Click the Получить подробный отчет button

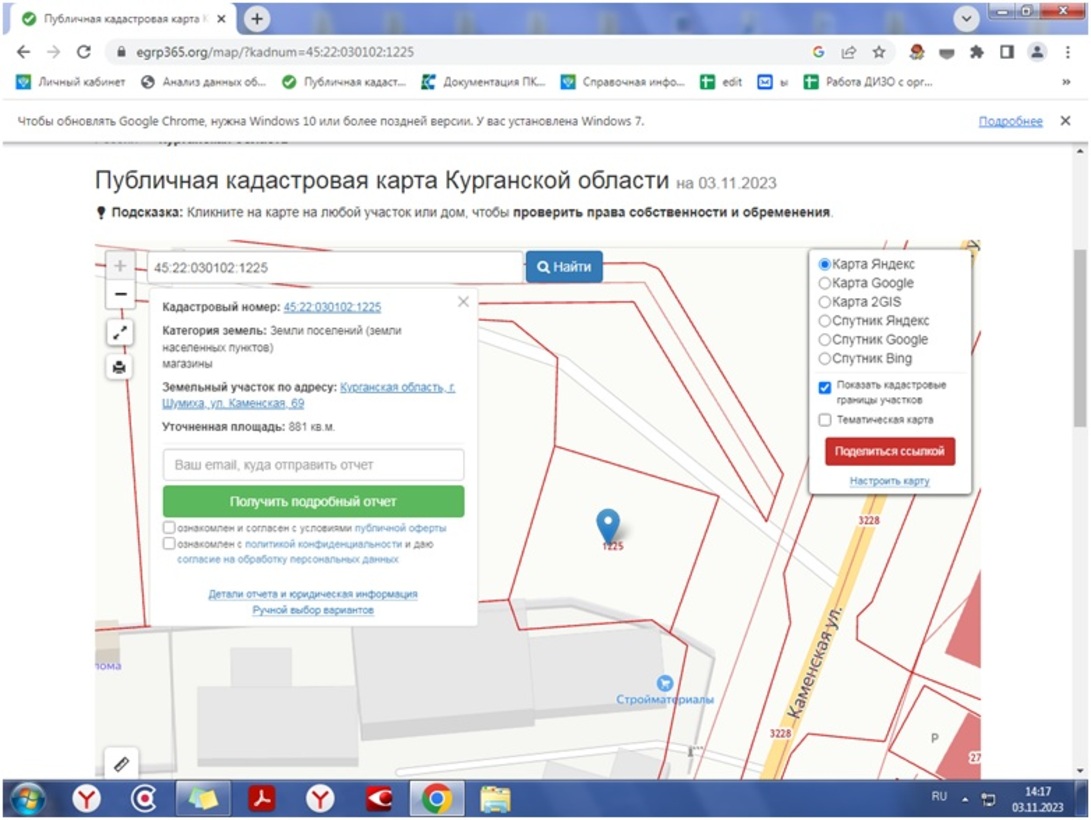tap(313, 501)
